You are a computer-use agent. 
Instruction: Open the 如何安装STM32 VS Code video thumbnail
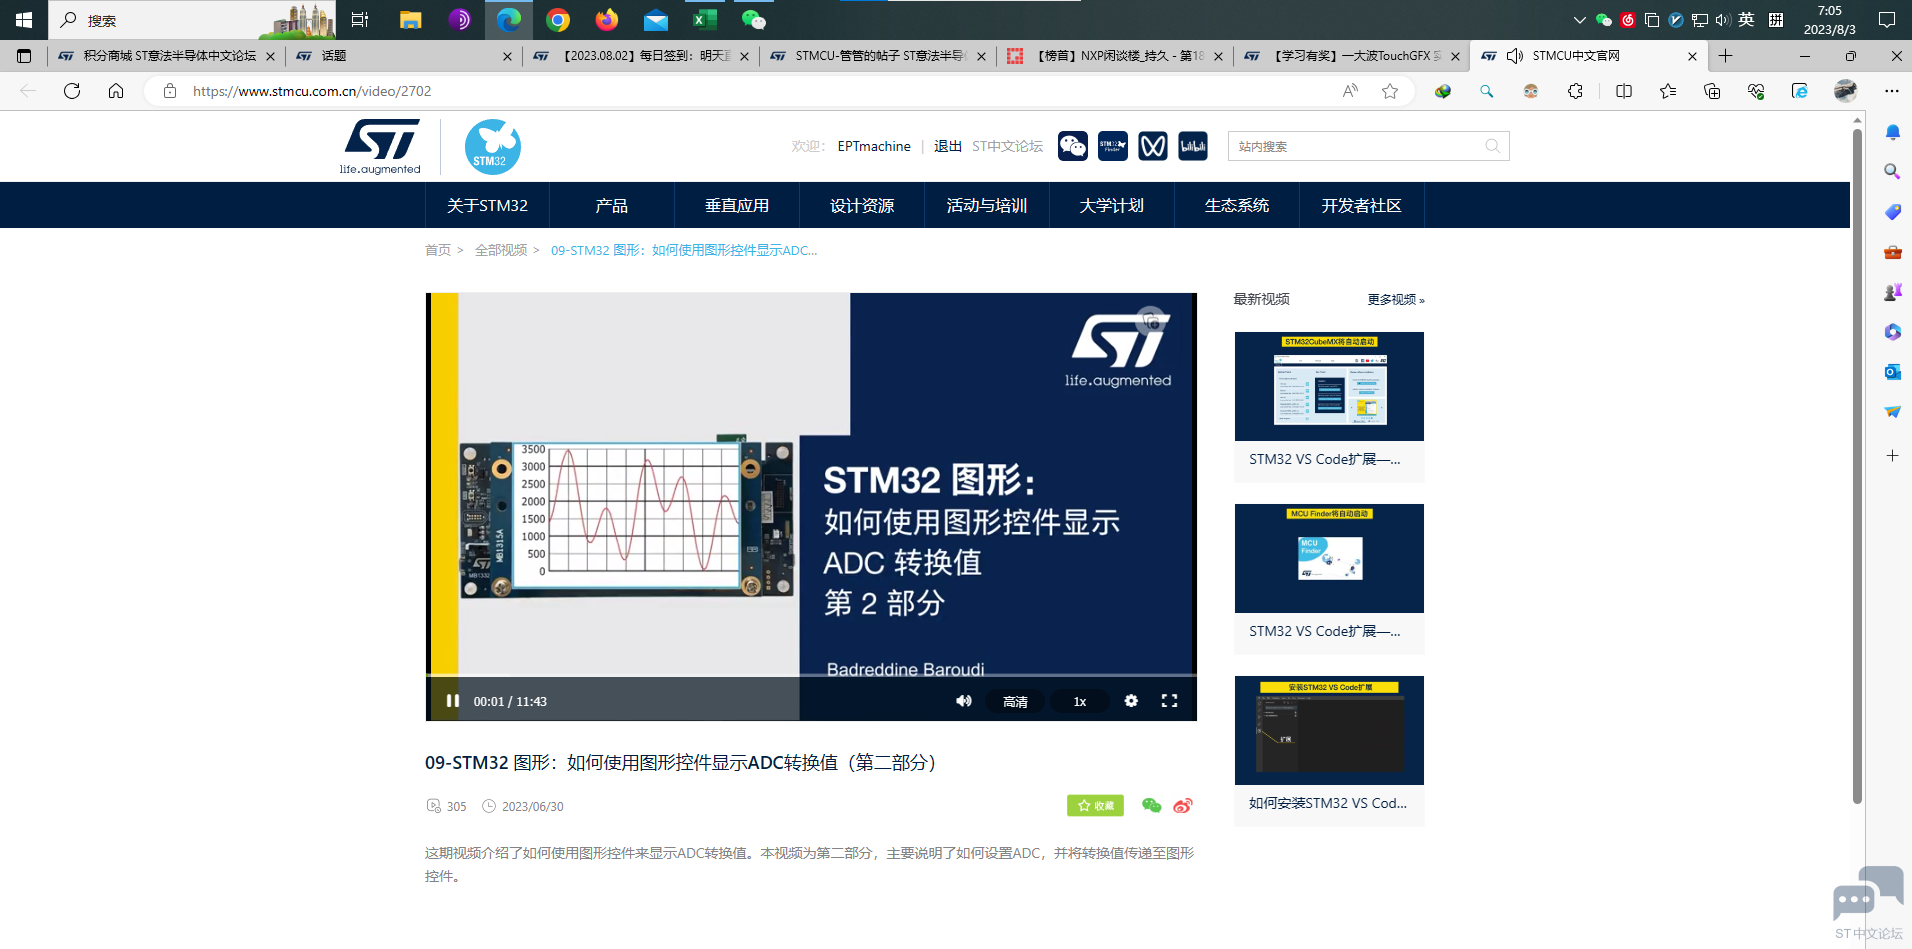pos(1329,730)
